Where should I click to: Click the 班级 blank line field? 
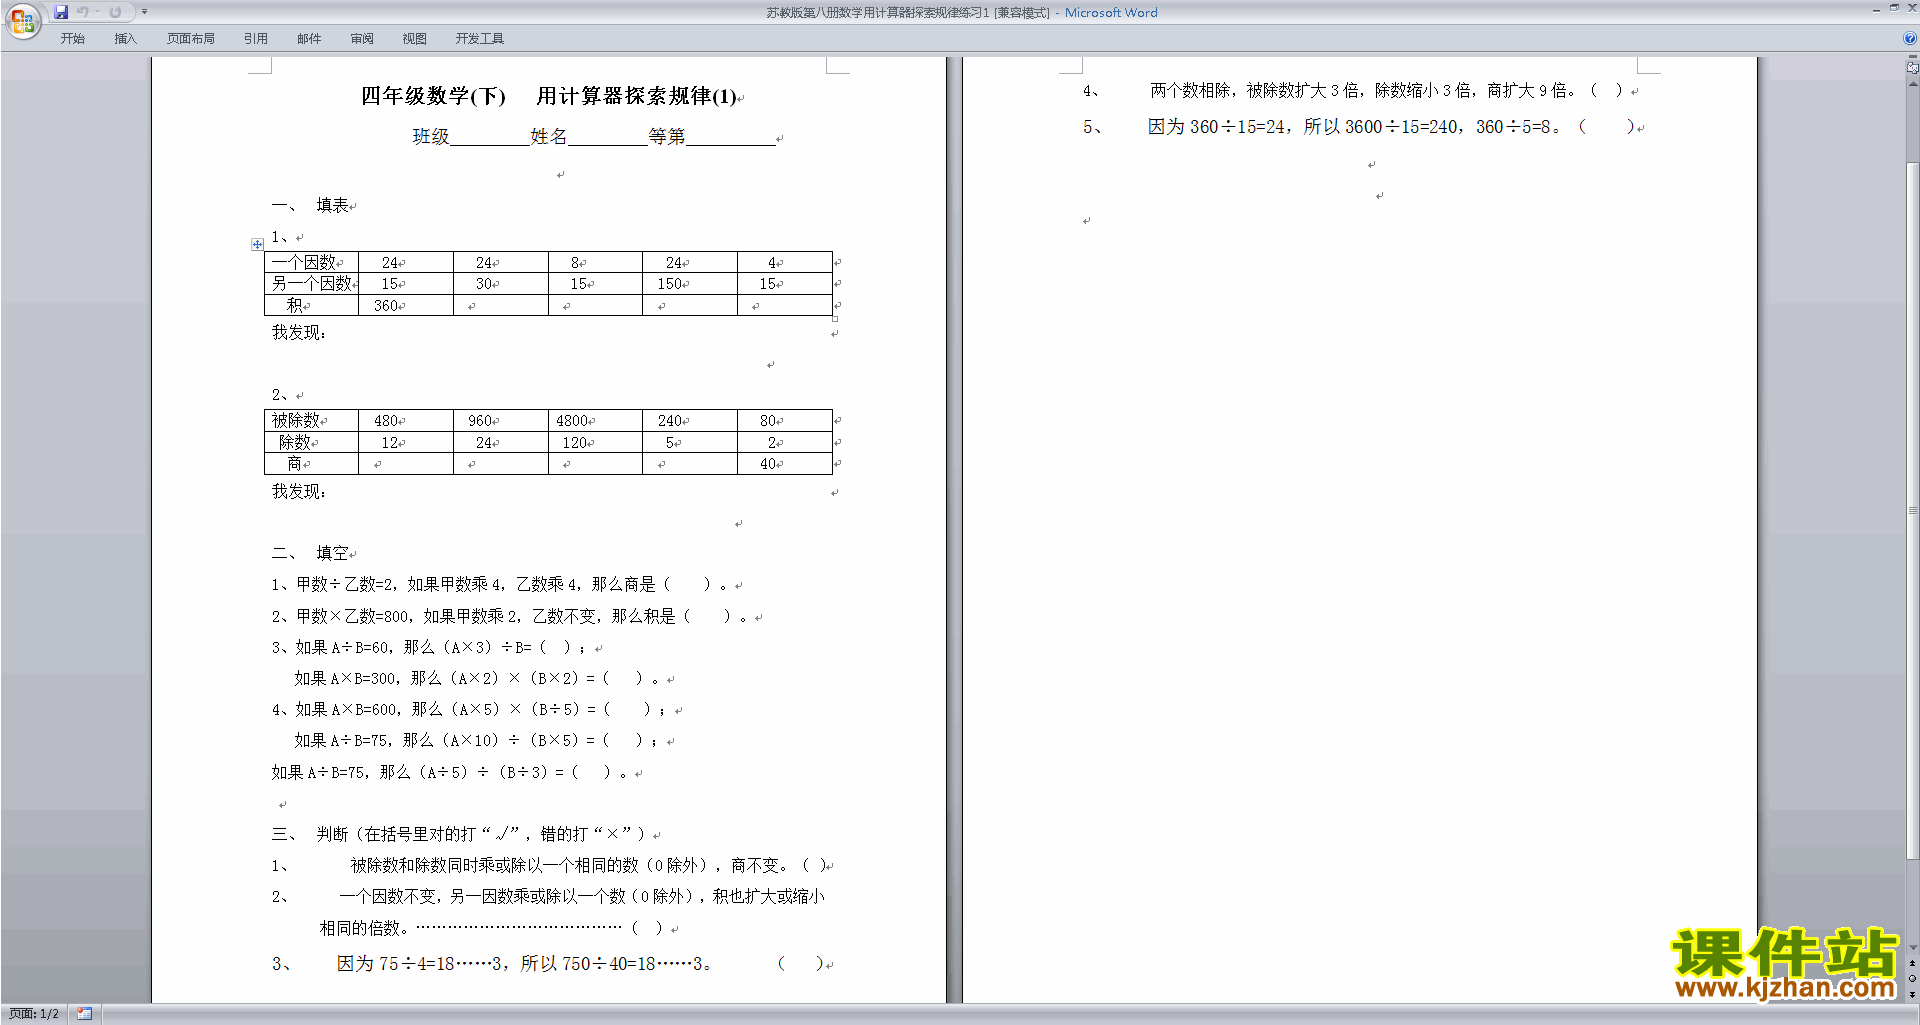click(489, 137)
